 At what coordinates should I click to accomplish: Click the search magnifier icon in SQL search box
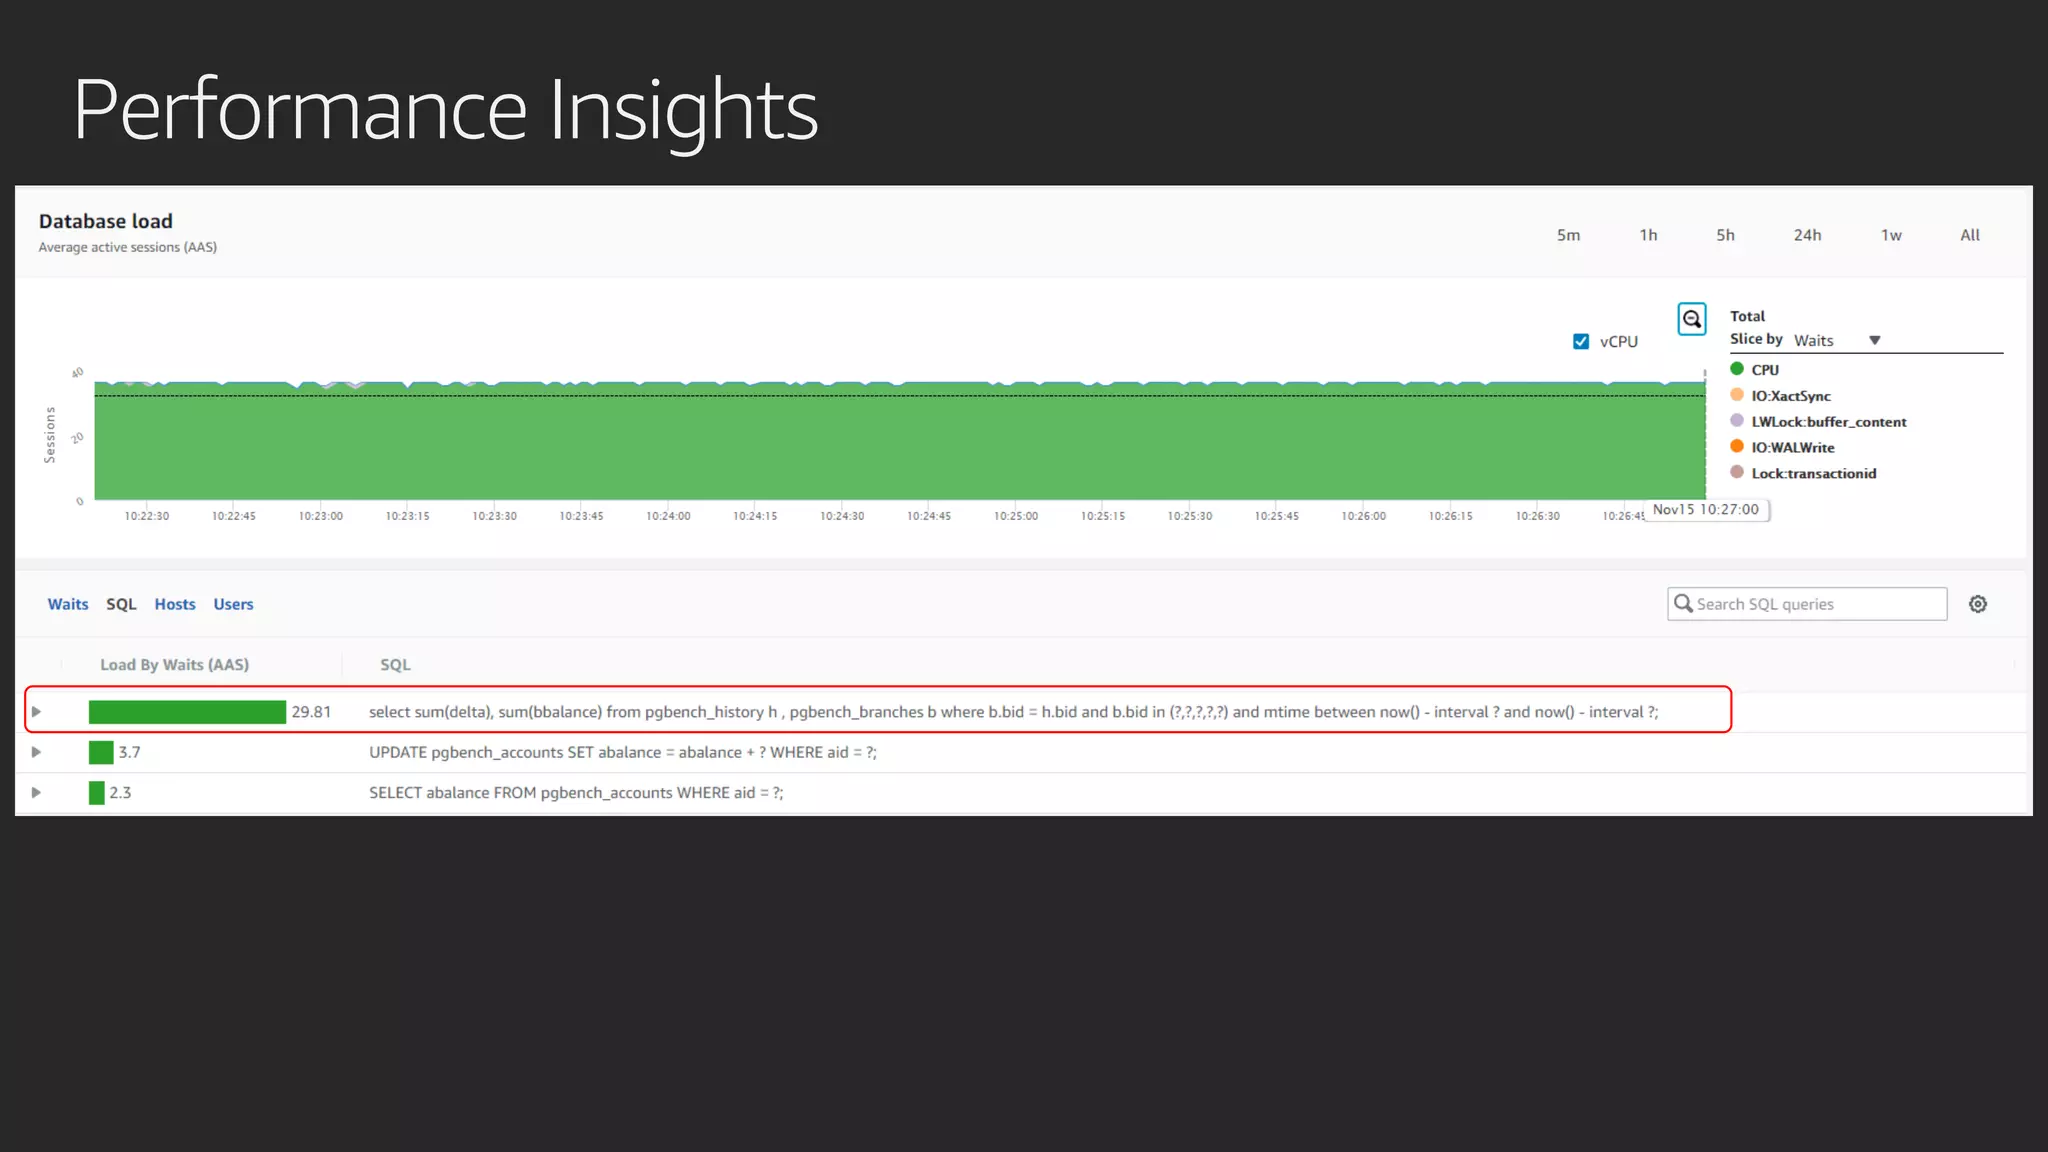tap(1683, 603)
